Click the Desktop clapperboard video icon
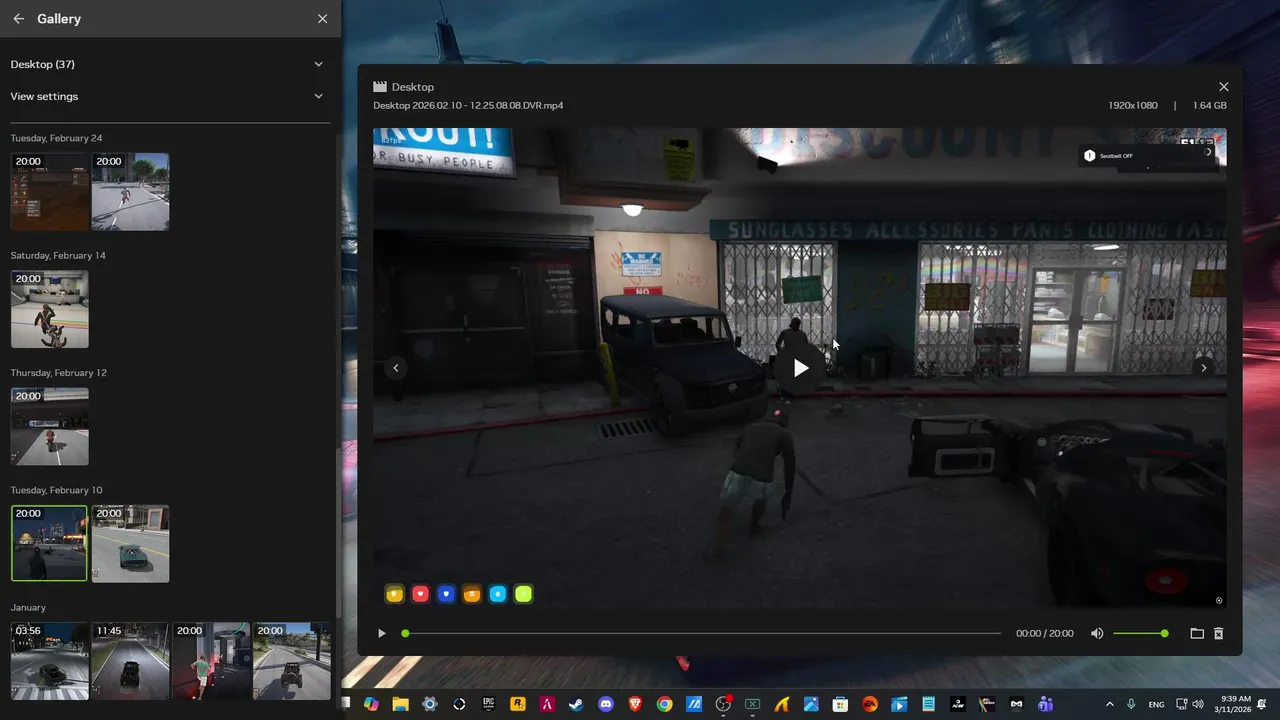The height and width of the screenshot is (720, 1280). pos(380,87)
